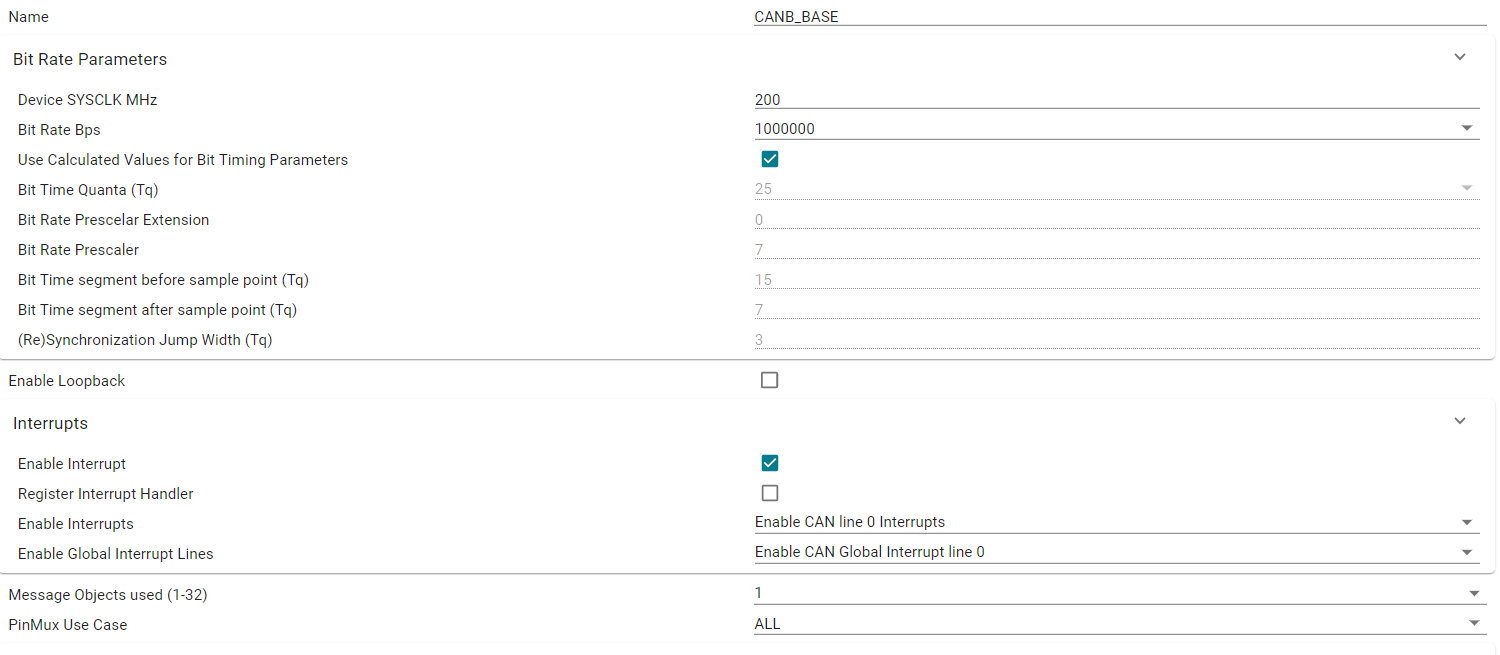
Task: Click the Bit Time Quanta dropdown arrow
Action: pyautogui.click(x=1467, y=188)
